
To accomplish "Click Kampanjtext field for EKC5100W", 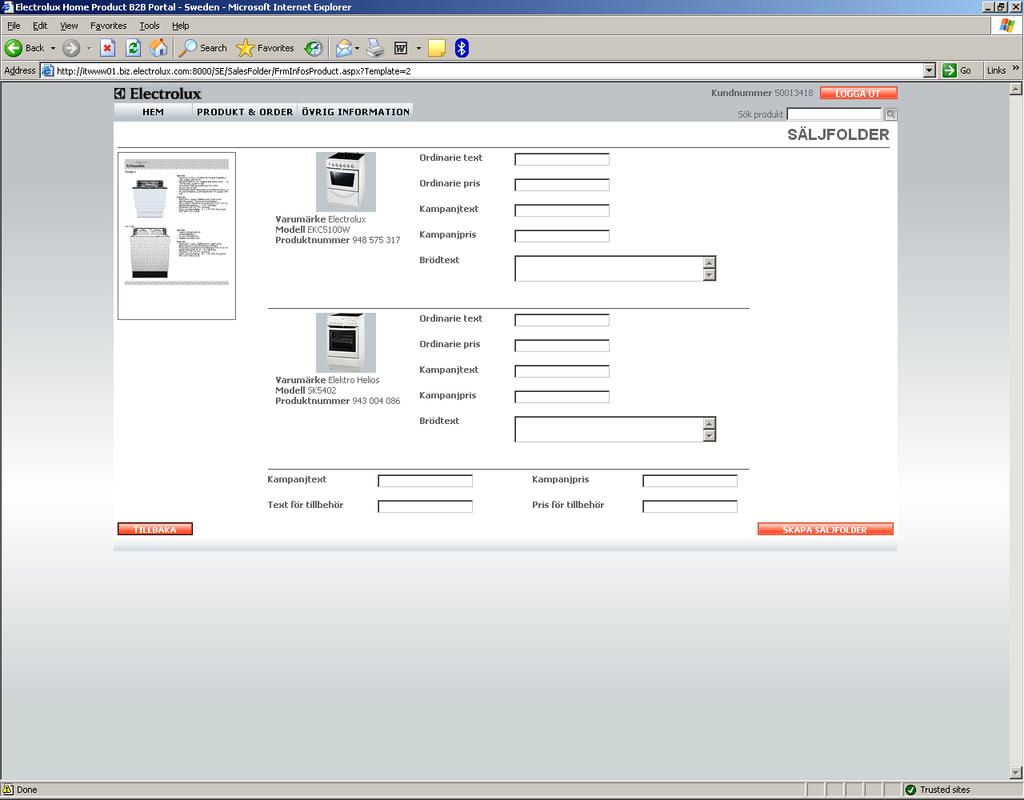I will (562, 210).
